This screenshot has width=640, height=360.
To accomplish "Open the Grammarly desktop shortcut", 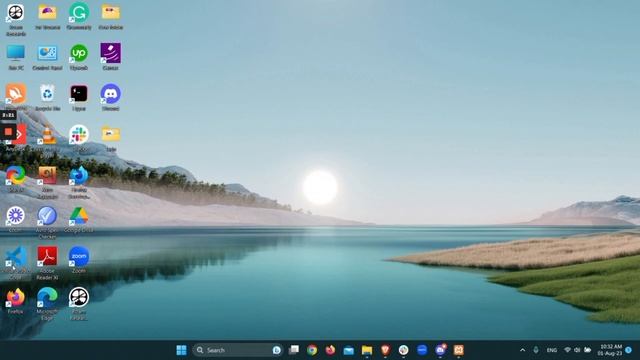I will [79, 16].
